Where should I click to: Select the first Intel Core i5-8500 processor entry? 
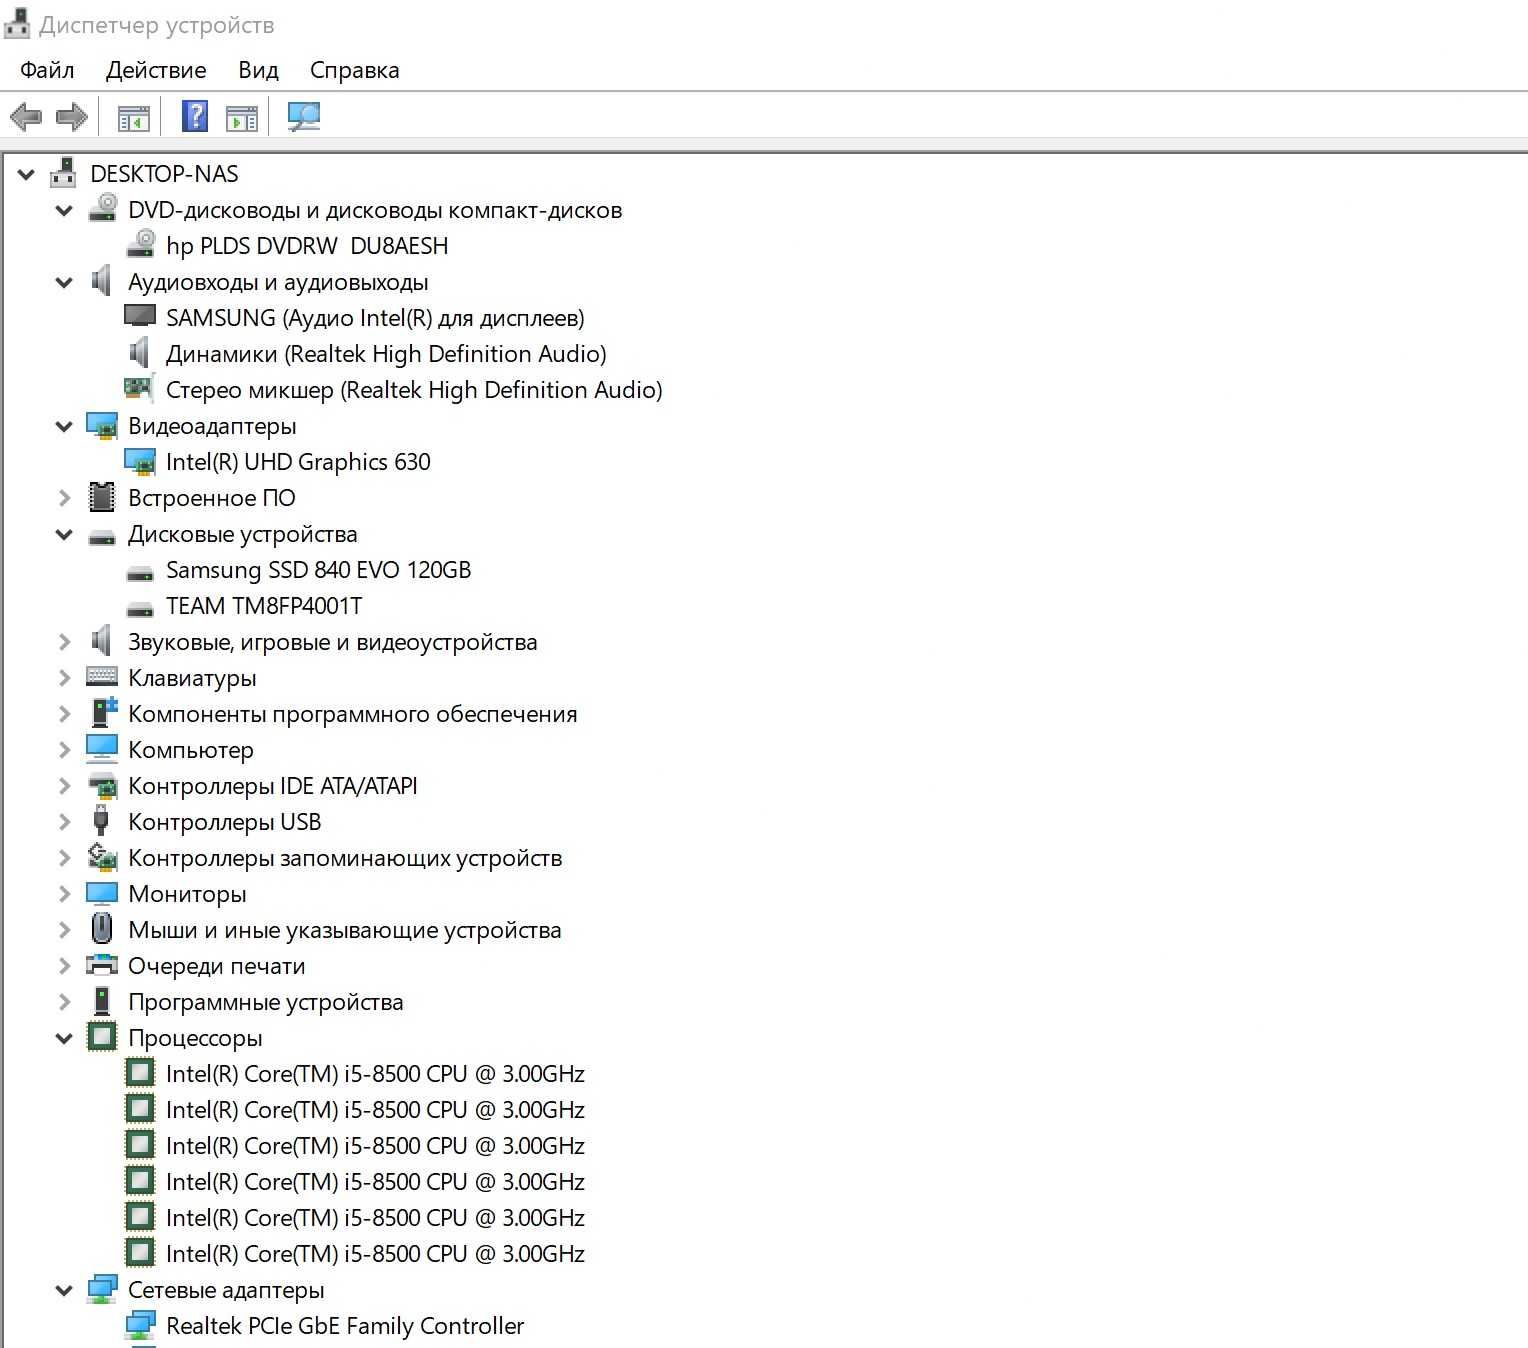click(x=375, y=1074)
